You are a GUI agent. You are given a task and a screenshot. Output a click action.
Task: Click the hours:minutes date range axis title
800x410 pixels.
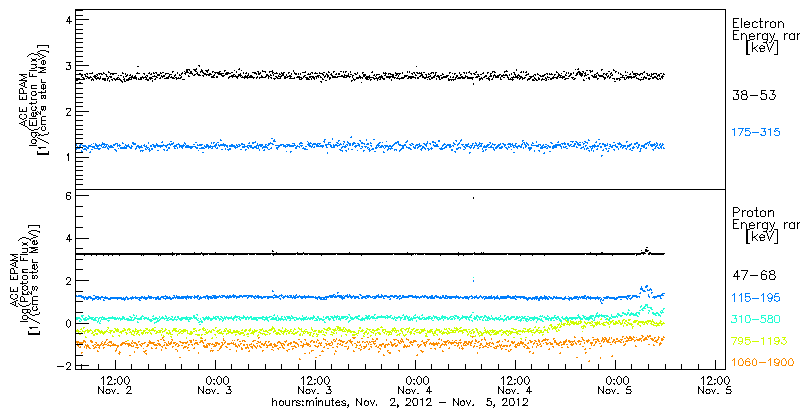(x=399, y=403)
